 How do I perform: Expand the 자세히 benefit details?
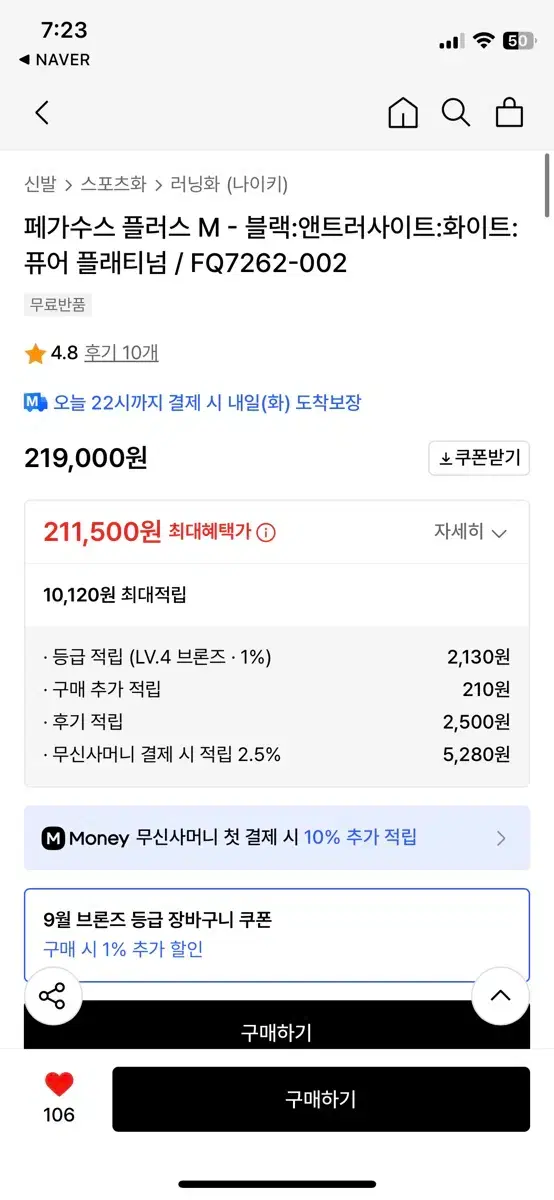pos(470,532)
